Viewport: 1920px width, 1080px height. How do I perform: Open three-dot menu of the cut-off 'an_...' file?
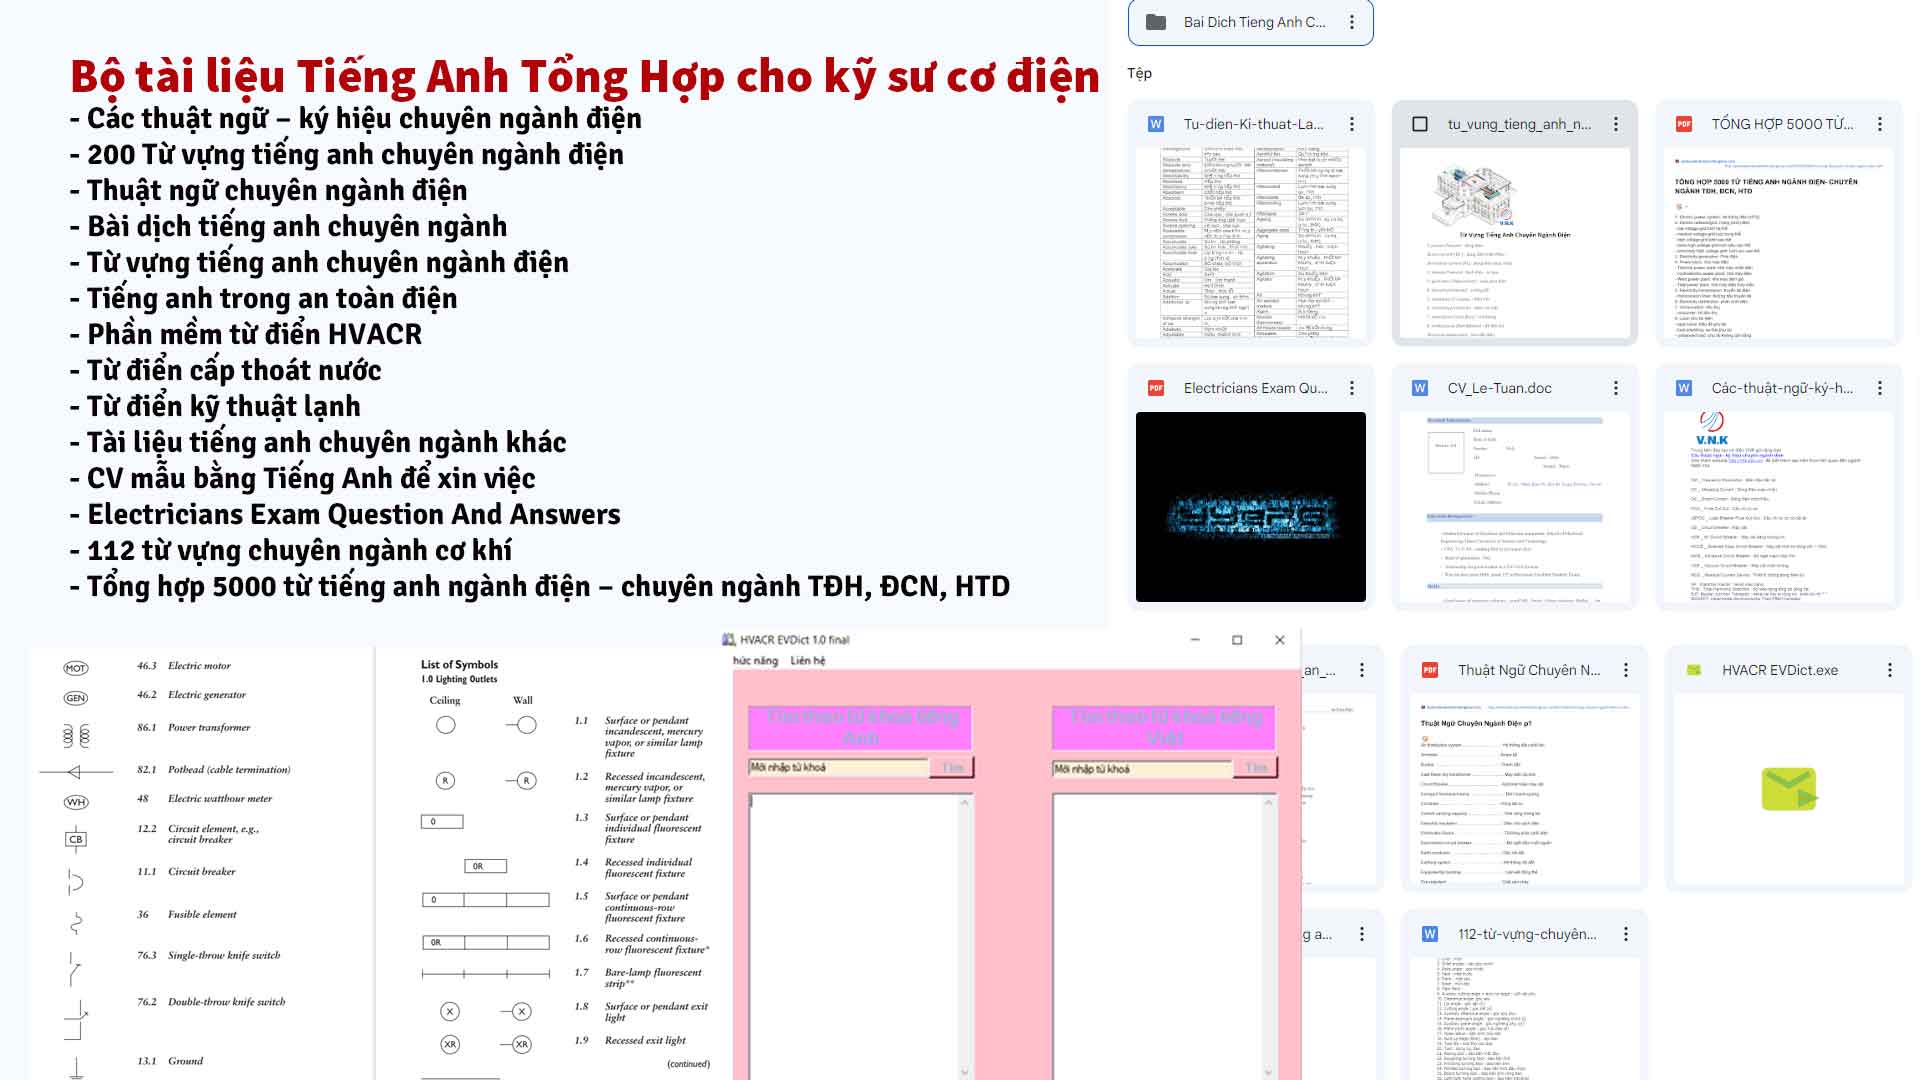(1362, 670)
